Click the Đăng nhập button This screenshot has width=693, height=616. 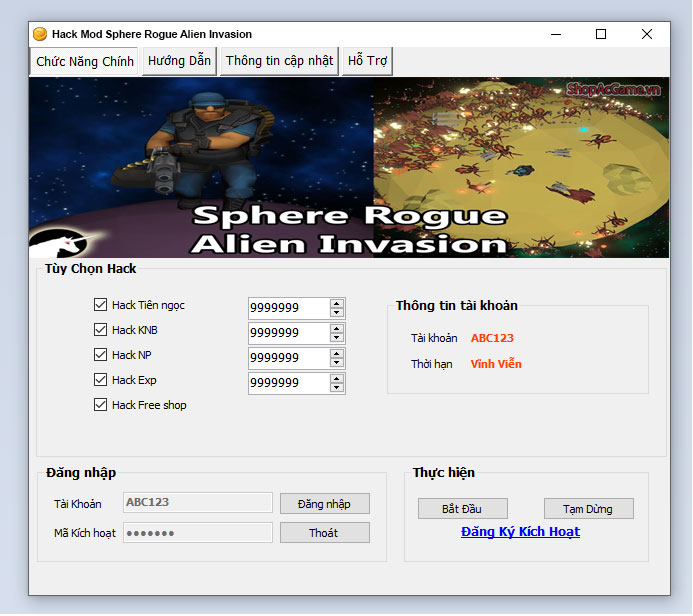click(x=325, y=504)
